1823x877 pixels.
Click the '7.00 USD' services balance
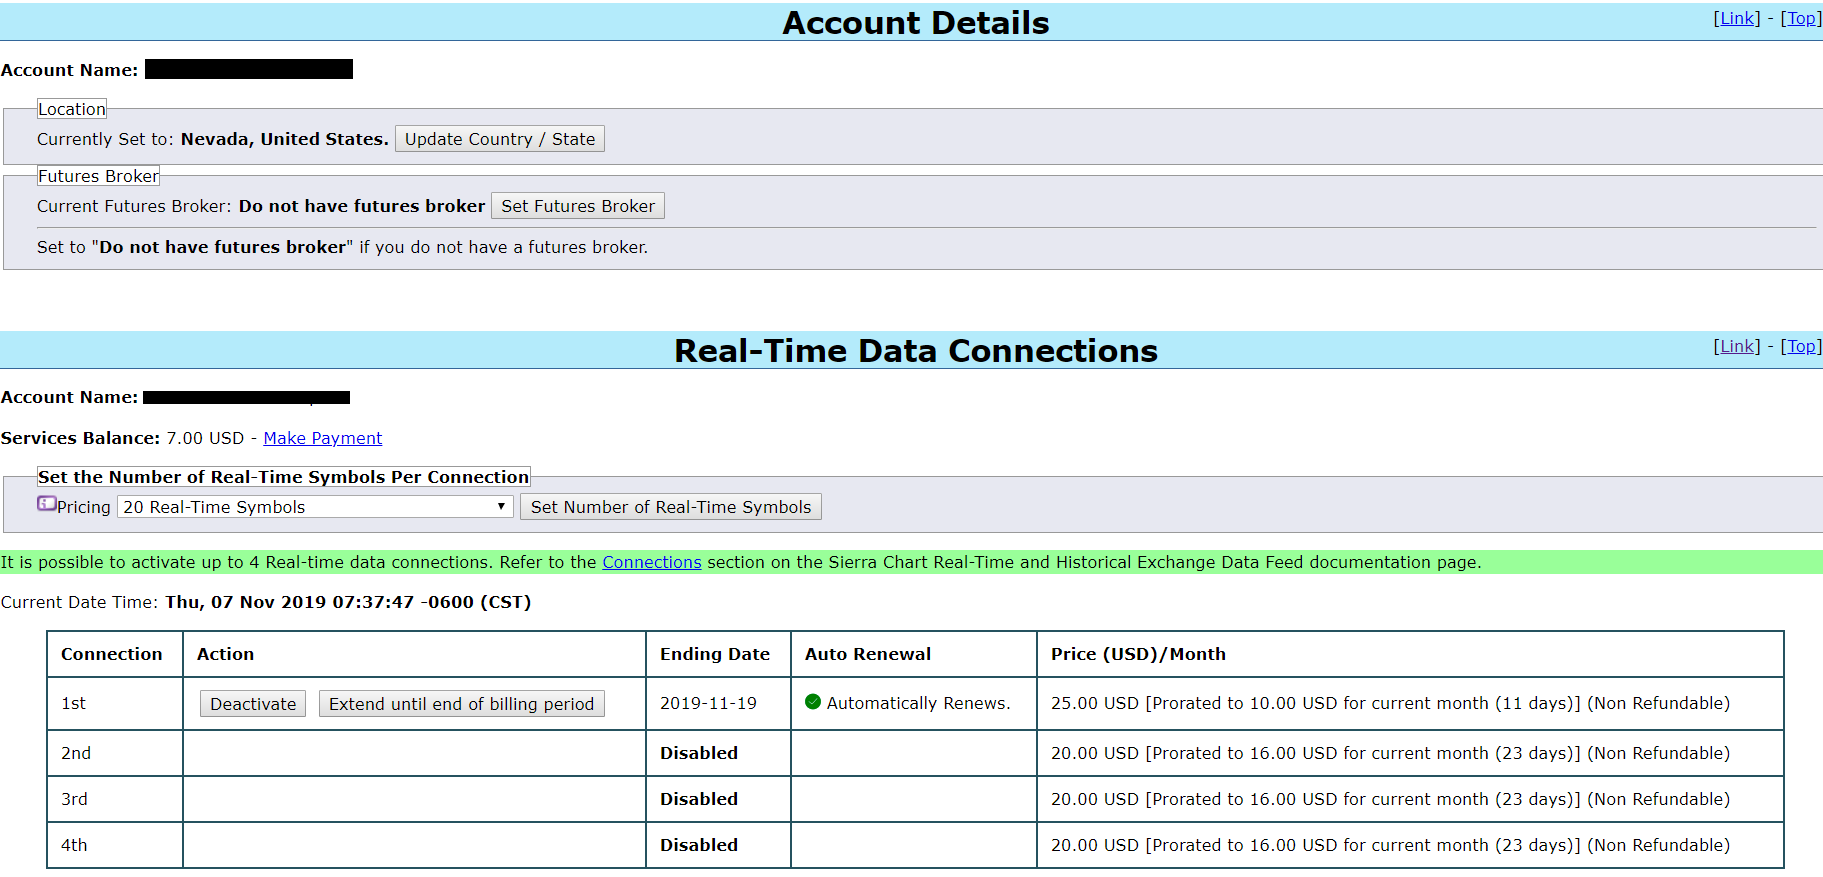click(x=205, y=438)
